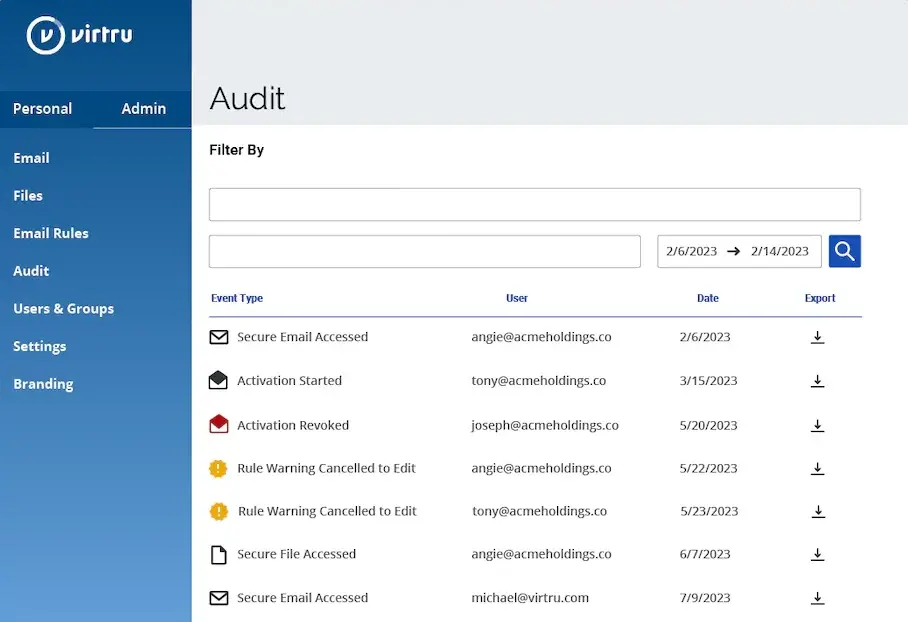Open Email in the sidebar
908x622 pixels.
(31, 158)
